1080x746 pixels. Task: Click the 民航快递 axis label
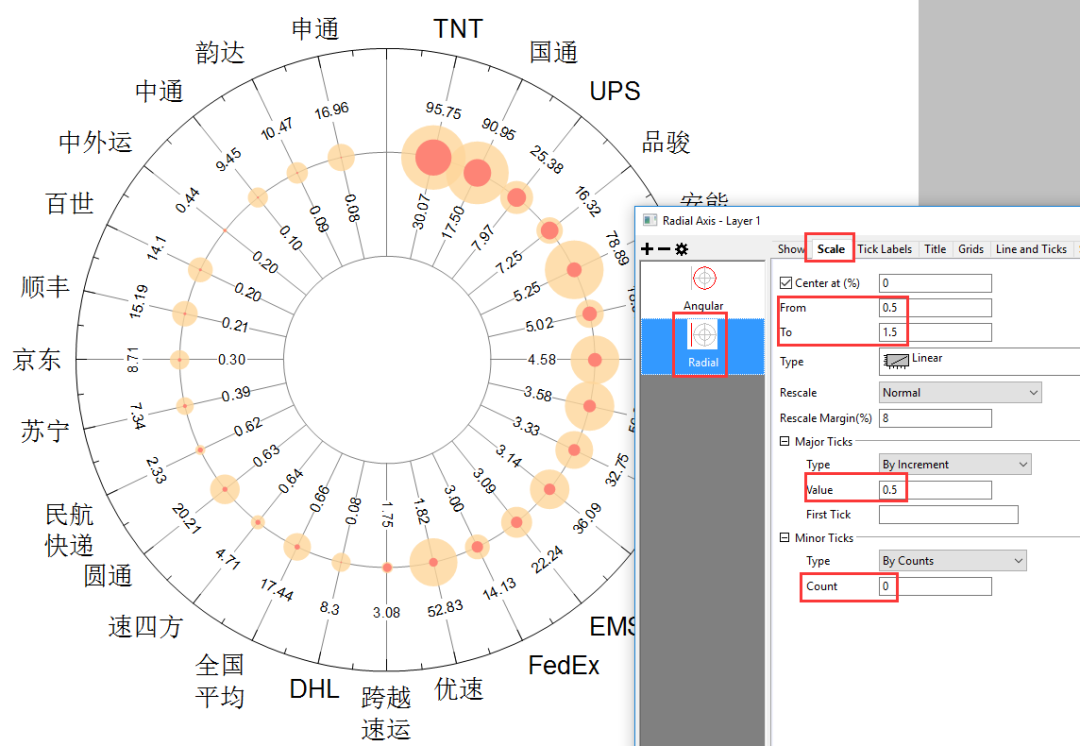pos(69,530)
